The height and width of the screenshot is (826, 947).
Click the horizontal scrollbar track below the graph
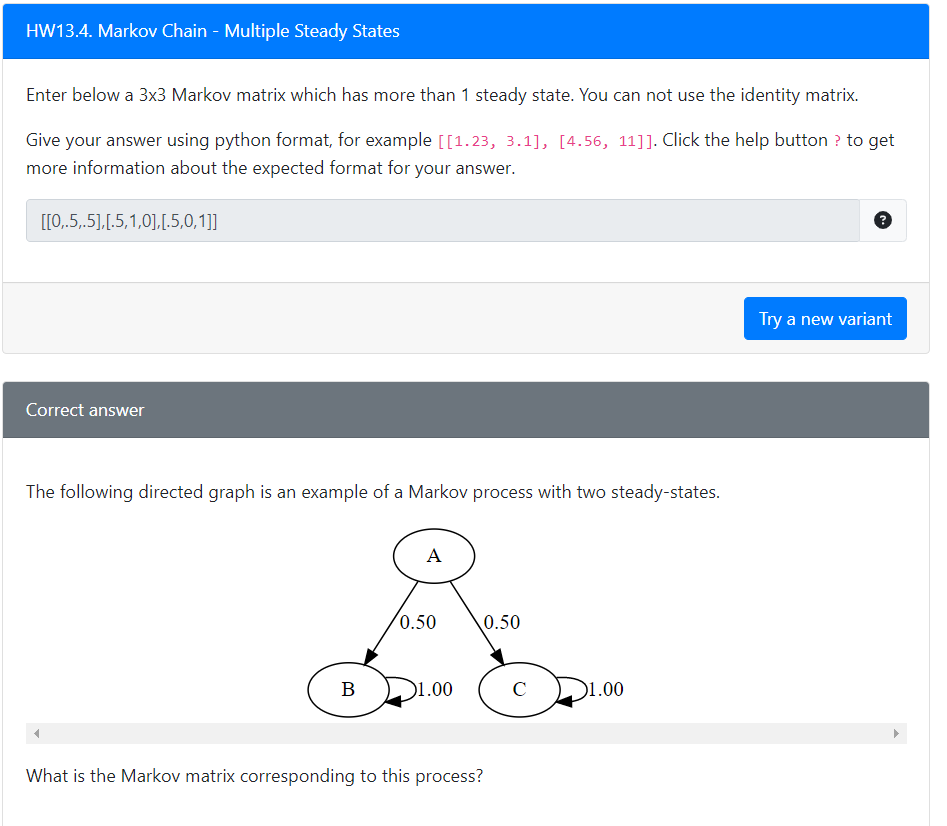[x=466, y=733]
